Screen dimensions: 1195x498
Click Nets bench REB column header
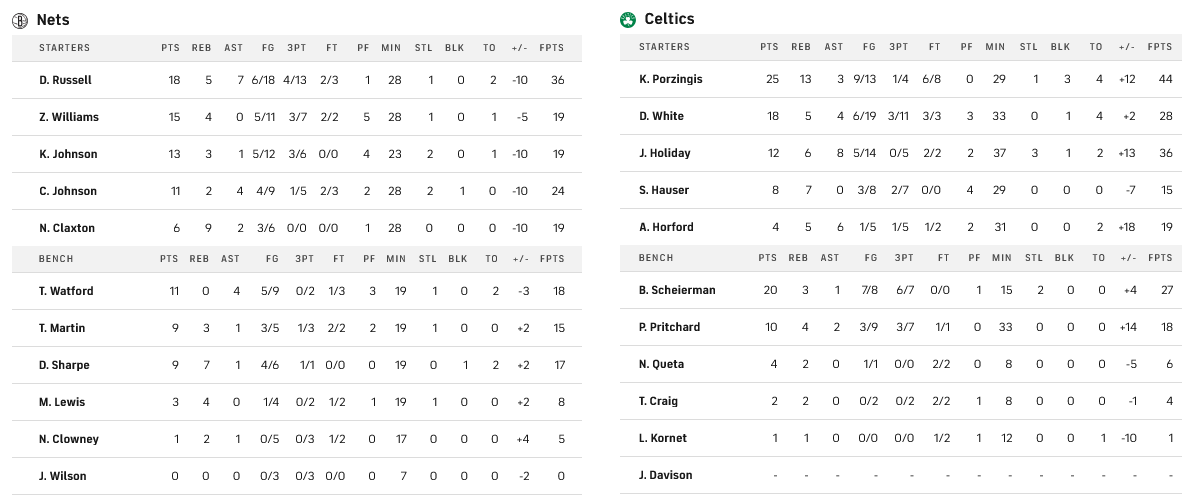click(x=201, y=259)
